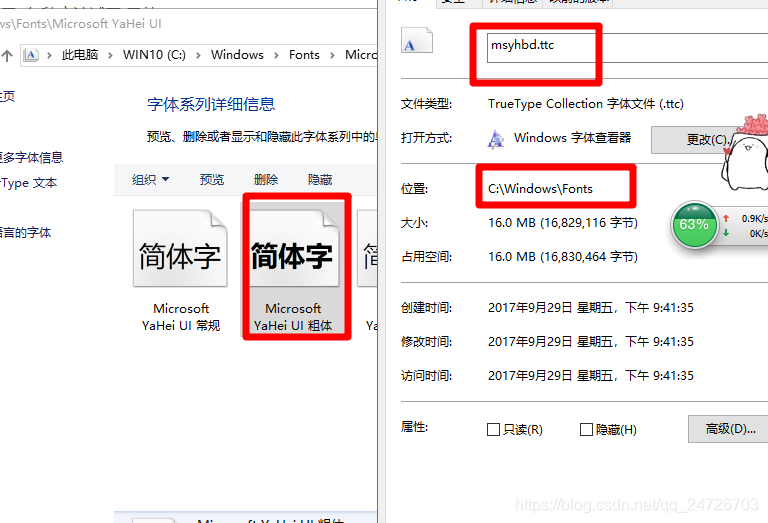Viewport: 768px width, 523px height.
Task: Click the green 63% memory floating ball
Action: click(x=694, y=225)
